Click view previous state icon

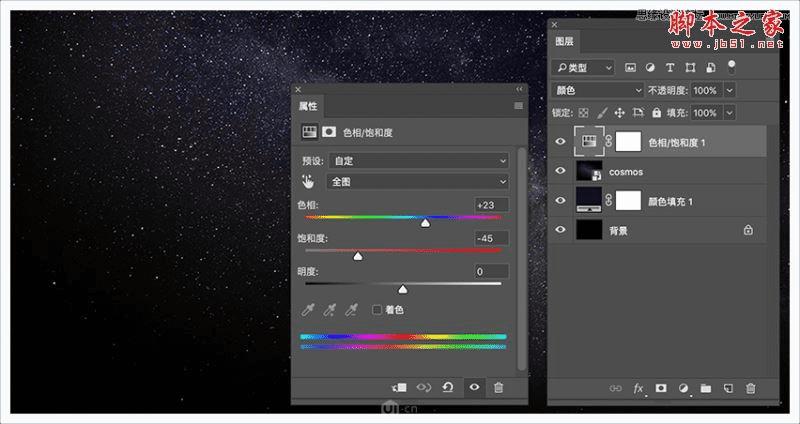coord(423,388)
